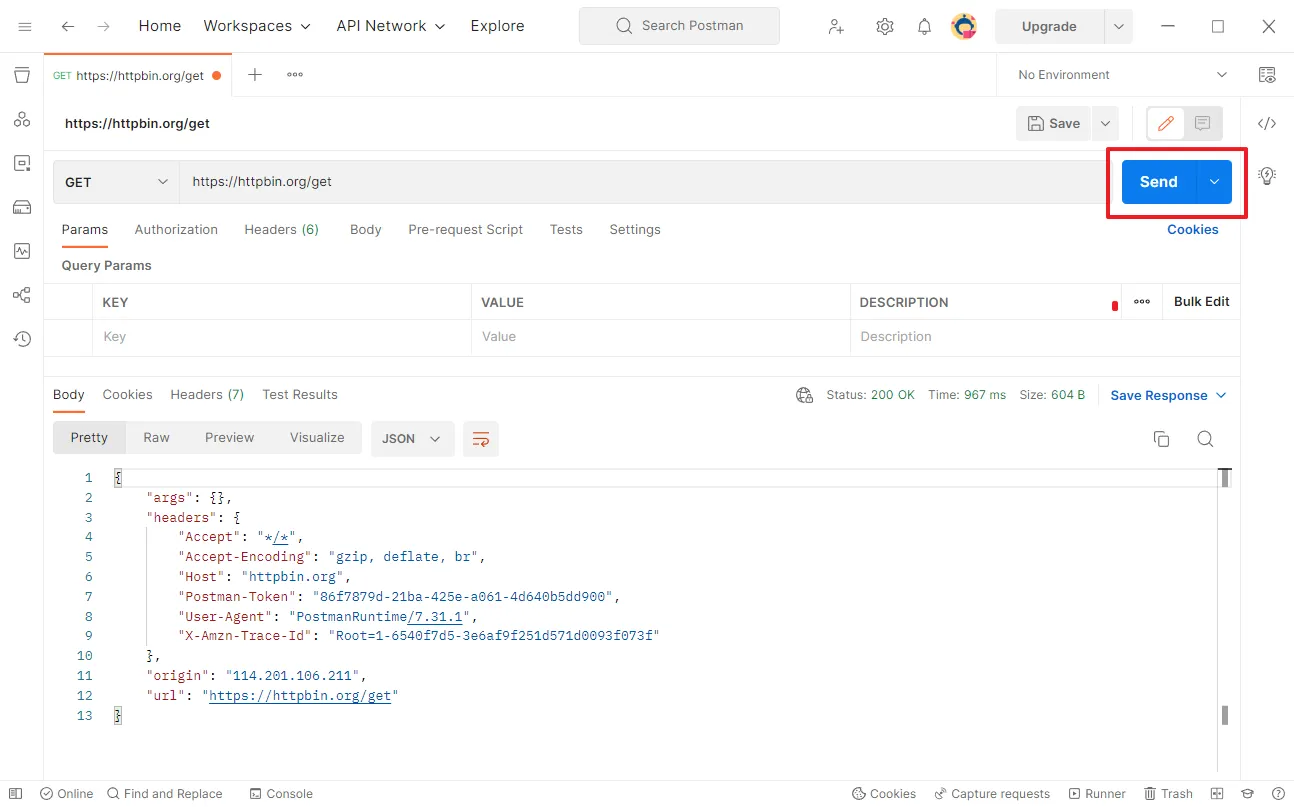
Task: Open History in the left sidebar
Action: 22,339
